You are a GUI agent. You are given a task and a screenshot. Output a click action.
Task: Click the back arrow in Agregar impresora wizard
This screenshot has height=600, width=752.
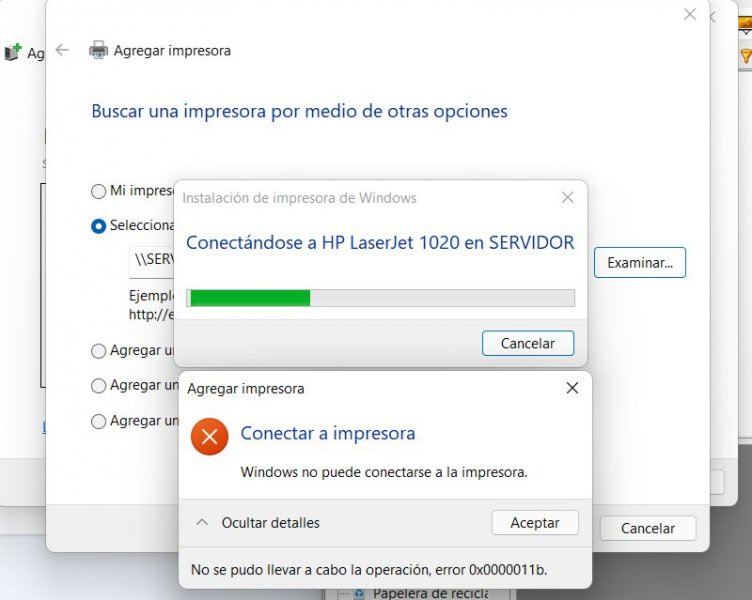click(62, 50)
